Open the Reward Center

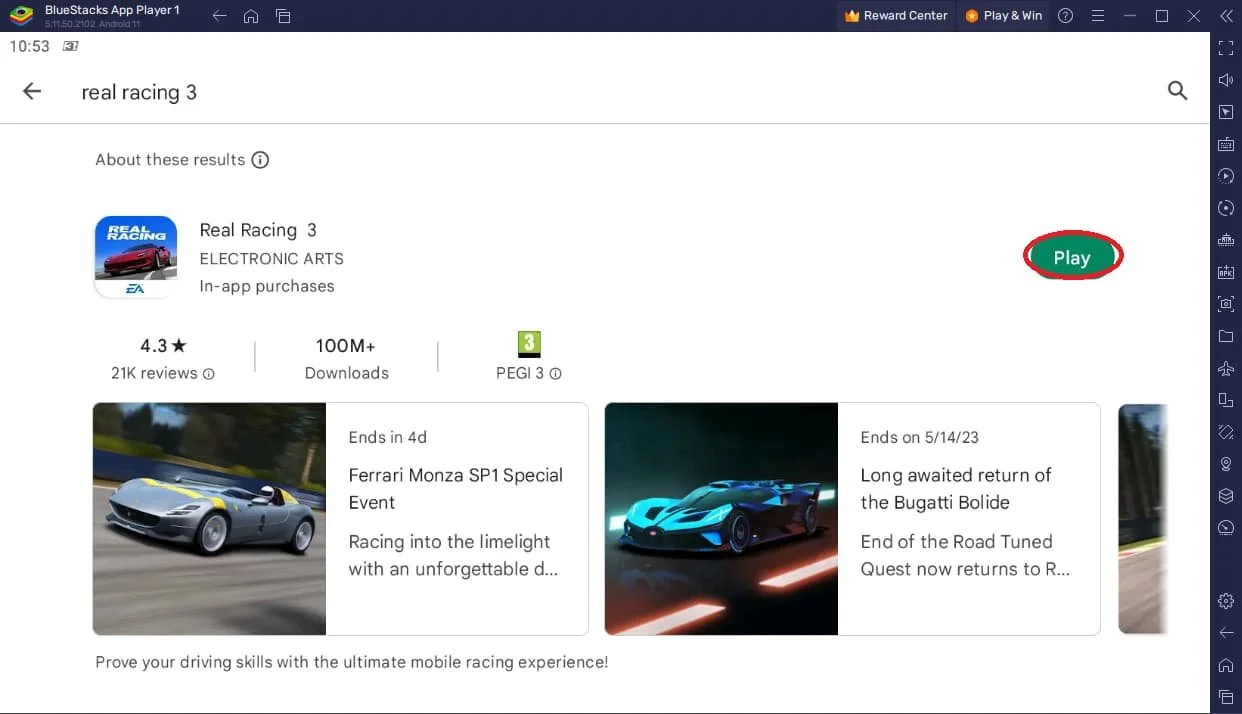click(x=895, y=15)
